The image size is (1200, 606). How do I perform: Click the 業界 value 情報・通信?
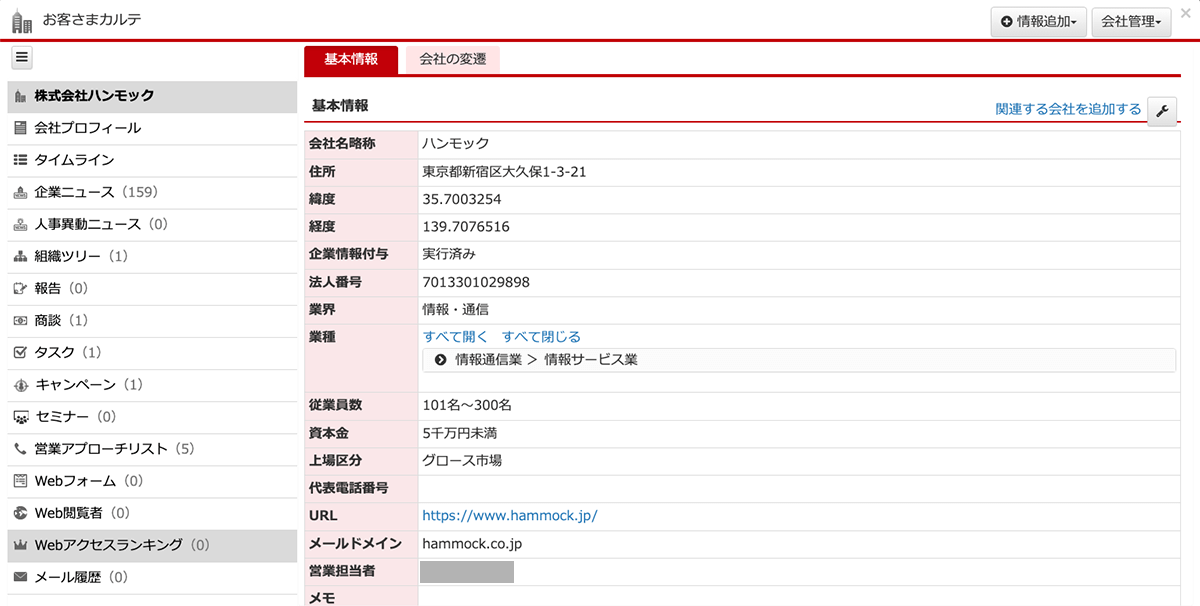(x=455, y=310)
